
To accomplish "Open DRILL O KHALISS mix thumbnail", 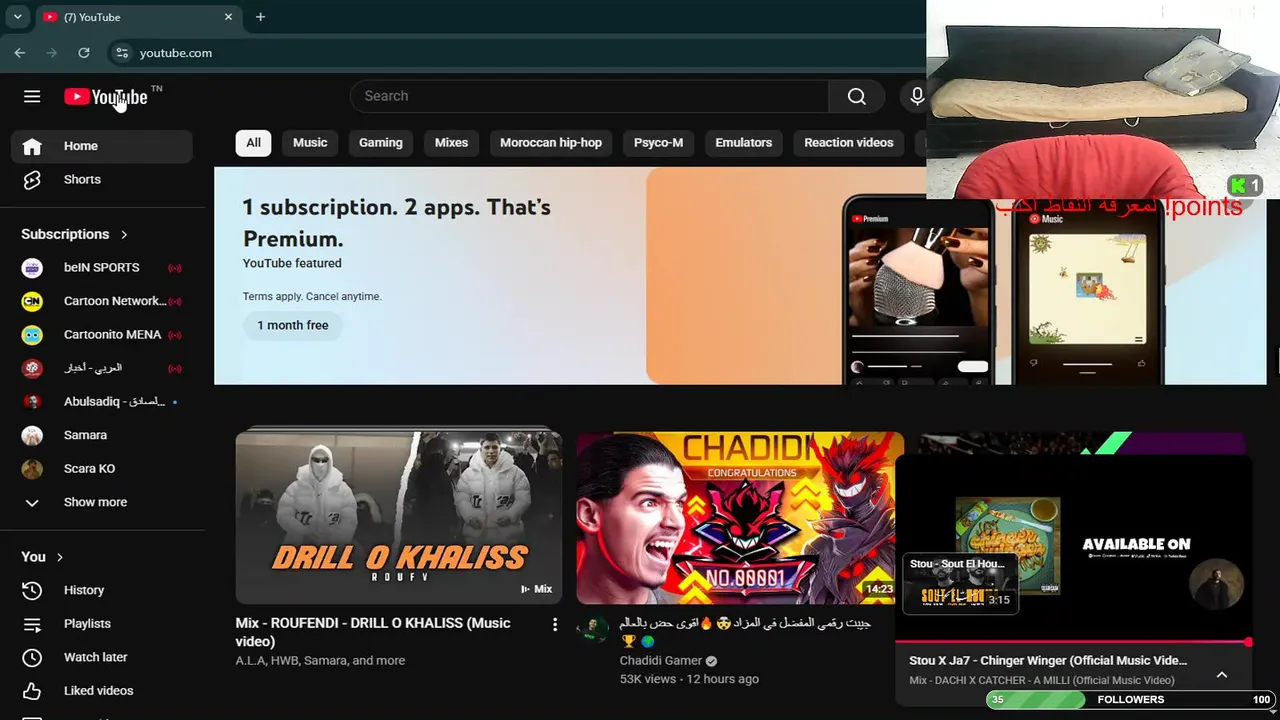I will (x=399, y=517).
